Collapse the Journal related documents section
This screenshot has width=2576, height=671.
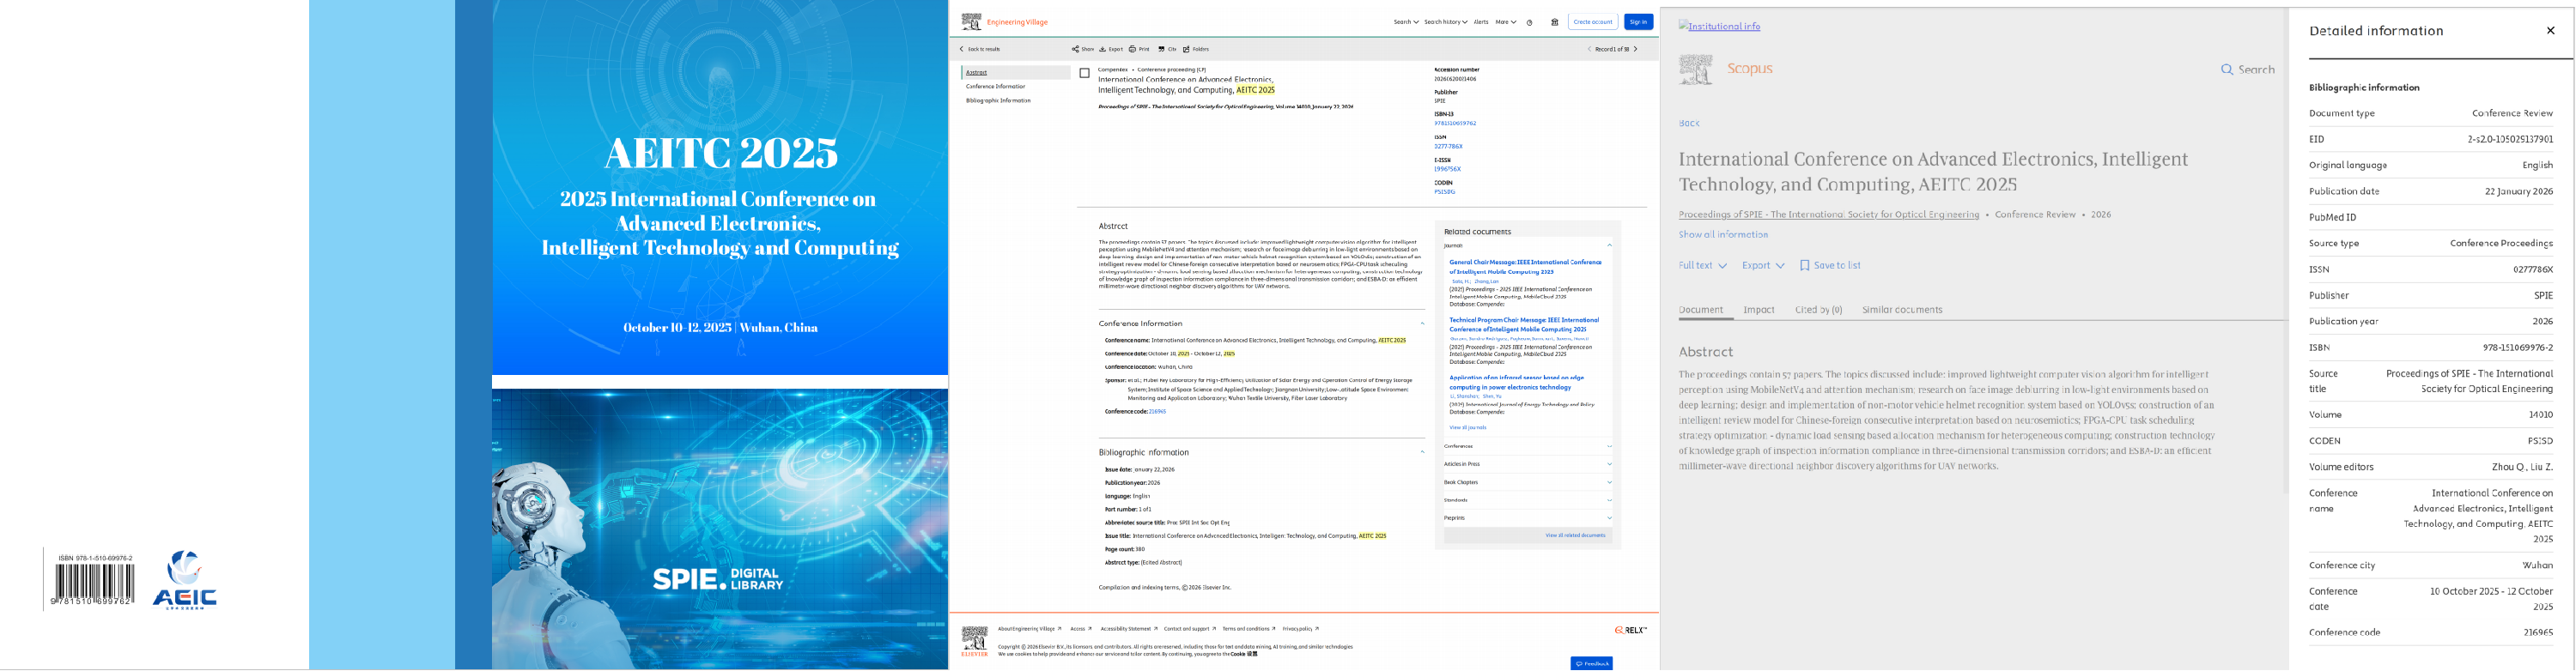pyautogui.click(x=1609, y=246)
